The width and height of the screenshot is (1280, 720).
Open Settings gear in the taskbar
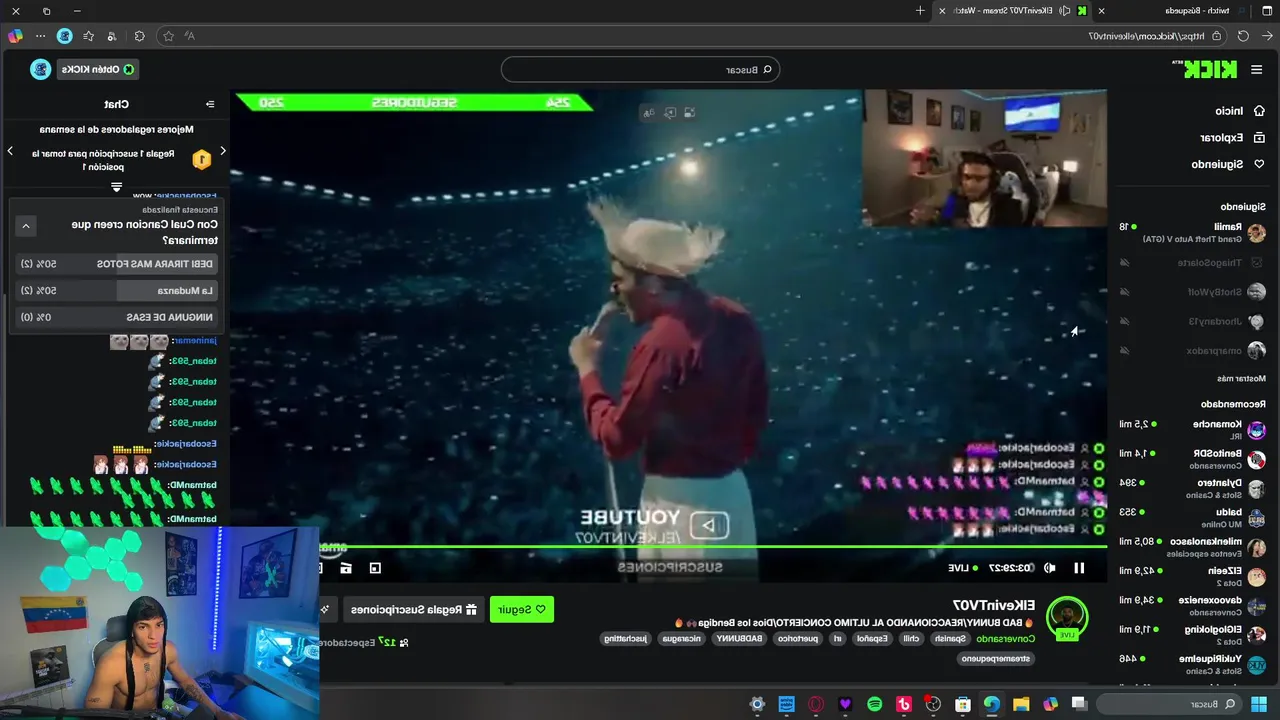(757, 704)
